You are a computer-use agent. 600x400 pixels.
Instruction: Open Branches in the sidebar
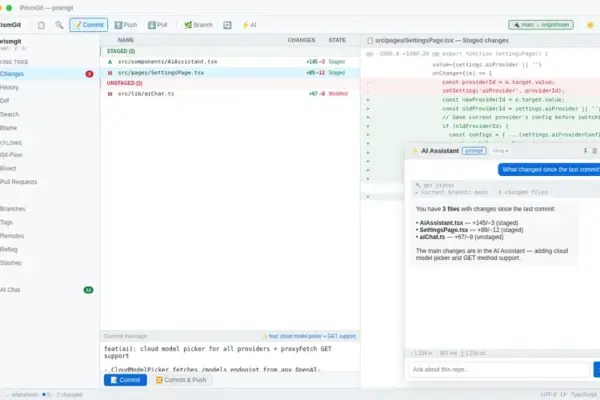(48, 209)
